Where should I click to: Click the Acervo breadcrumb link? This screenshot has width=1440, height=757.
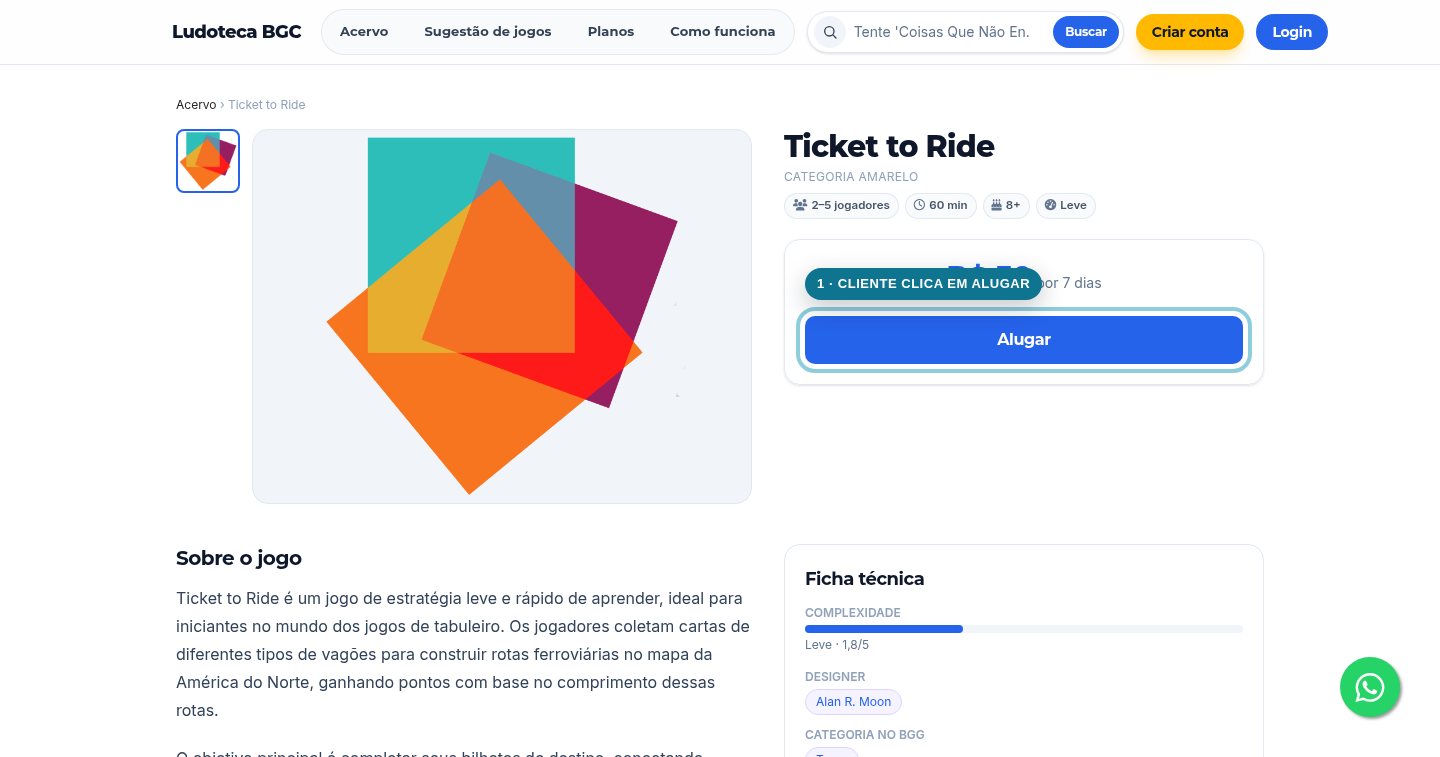click(196, 105)
